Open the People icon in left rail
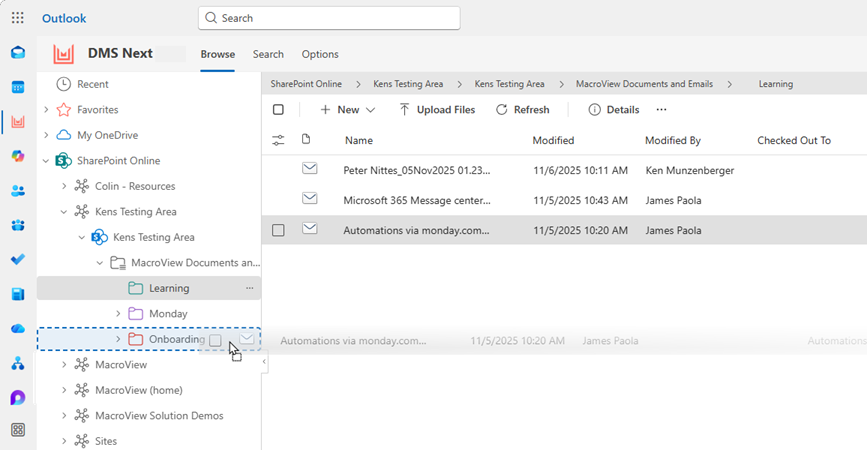Image resolution: width=867 pixels, height=450 pixels. tap(18, 190)
